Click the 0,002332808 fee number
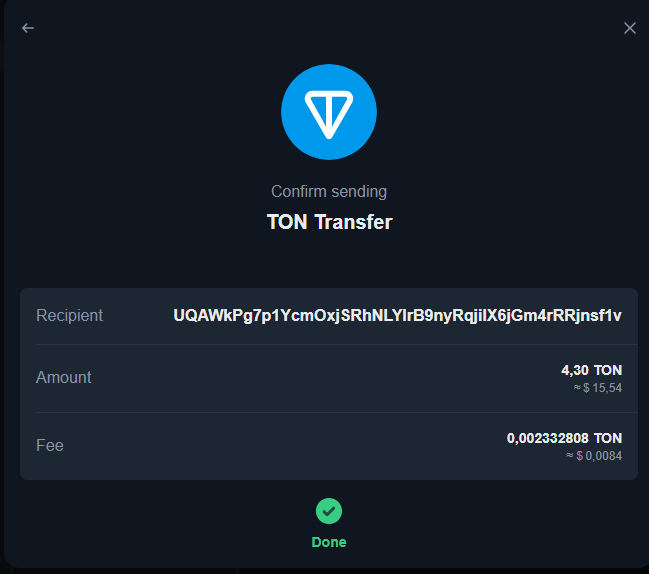The image size is (649, 574). [x=548, y=438]
